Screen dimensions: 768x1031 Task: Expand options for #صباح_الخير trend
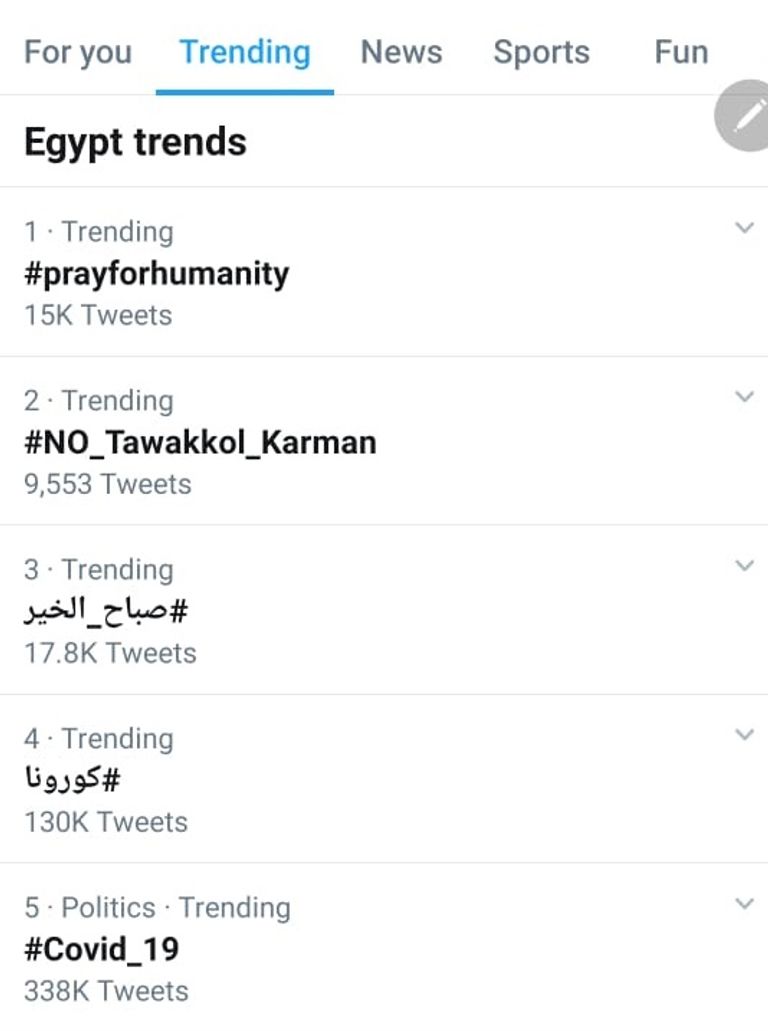pos(744,566)
